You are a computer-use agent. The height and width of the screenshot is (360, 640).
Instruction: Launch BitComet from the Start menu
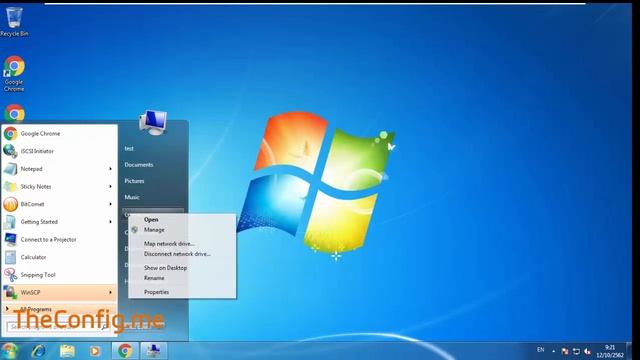point(59,204)
